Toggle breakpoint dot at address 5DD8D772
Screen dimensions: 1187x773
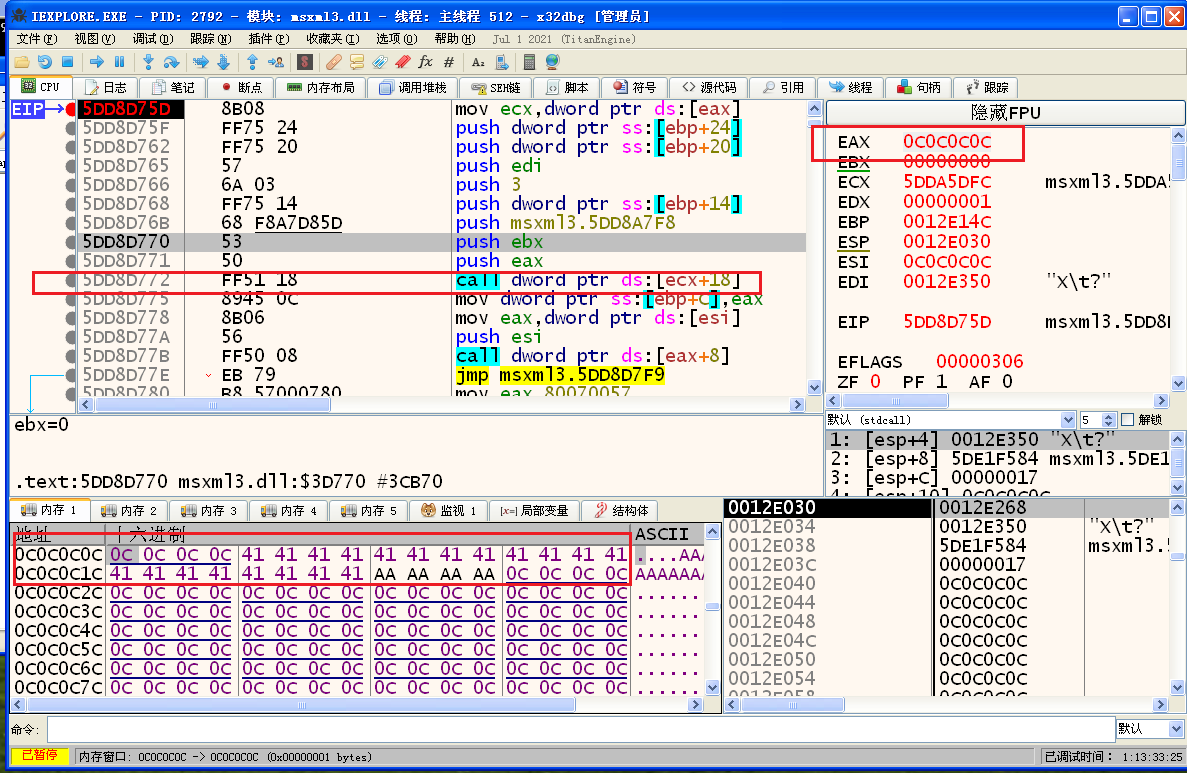(x=71, y=281)
